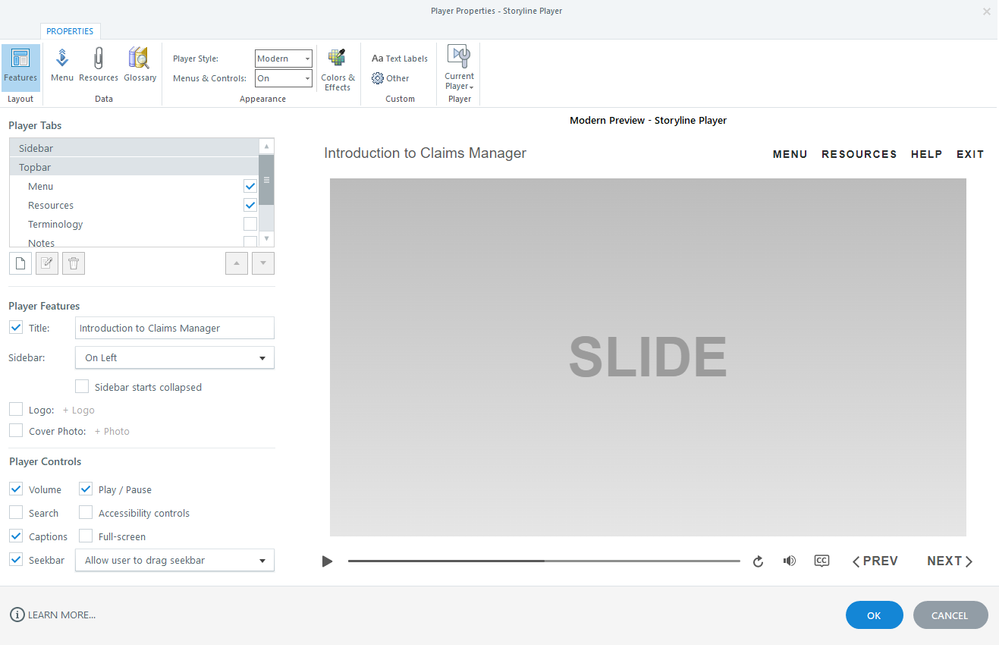Click the OK button

click(874, 615)
